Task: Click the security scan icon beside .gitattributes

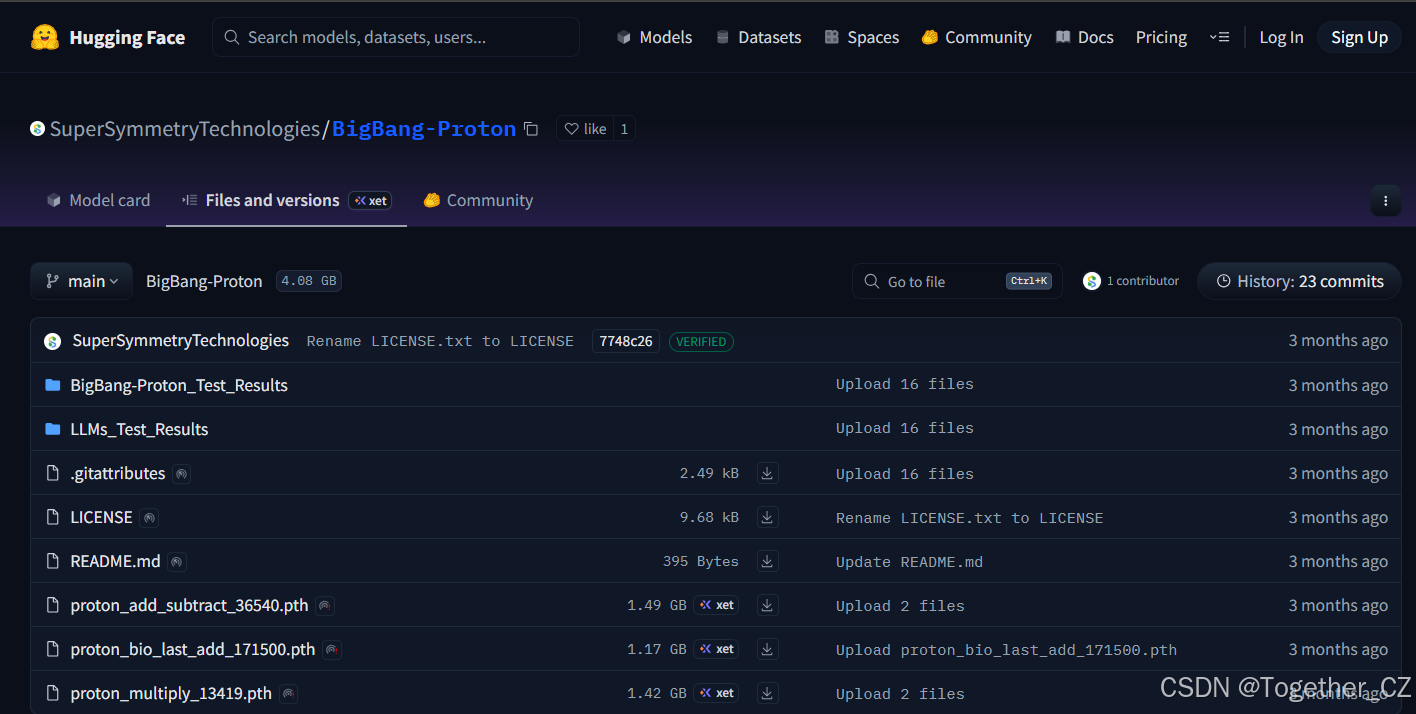Action: [181, 474]
